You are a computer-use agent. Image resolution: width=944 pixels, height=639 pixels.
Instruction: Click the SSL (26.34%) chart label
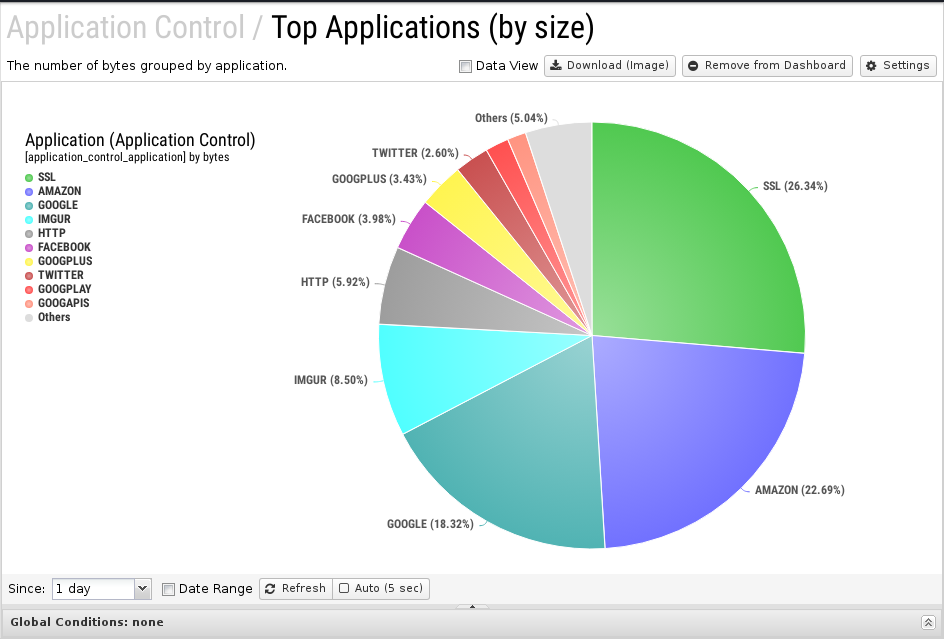click(795, 186)
